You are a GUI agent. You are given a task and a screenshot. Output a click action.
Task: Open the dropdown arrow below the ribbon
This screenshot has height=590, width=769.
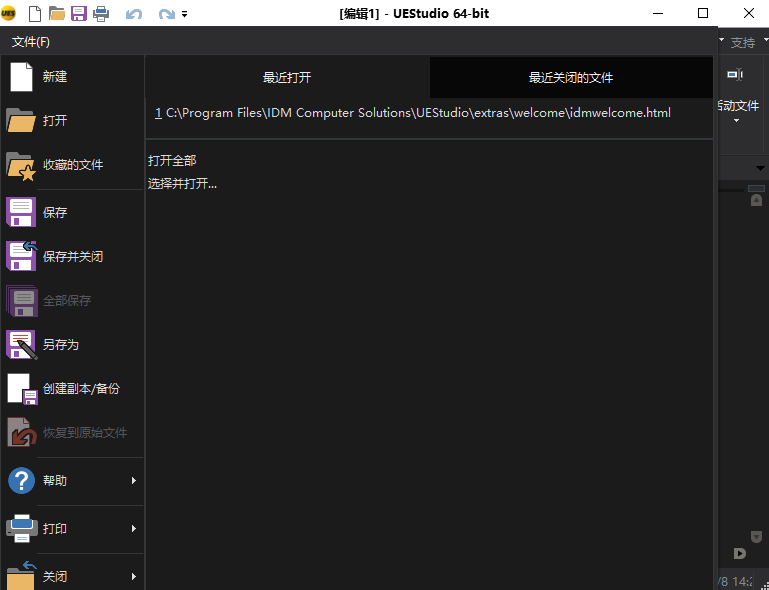coord(760,168)
